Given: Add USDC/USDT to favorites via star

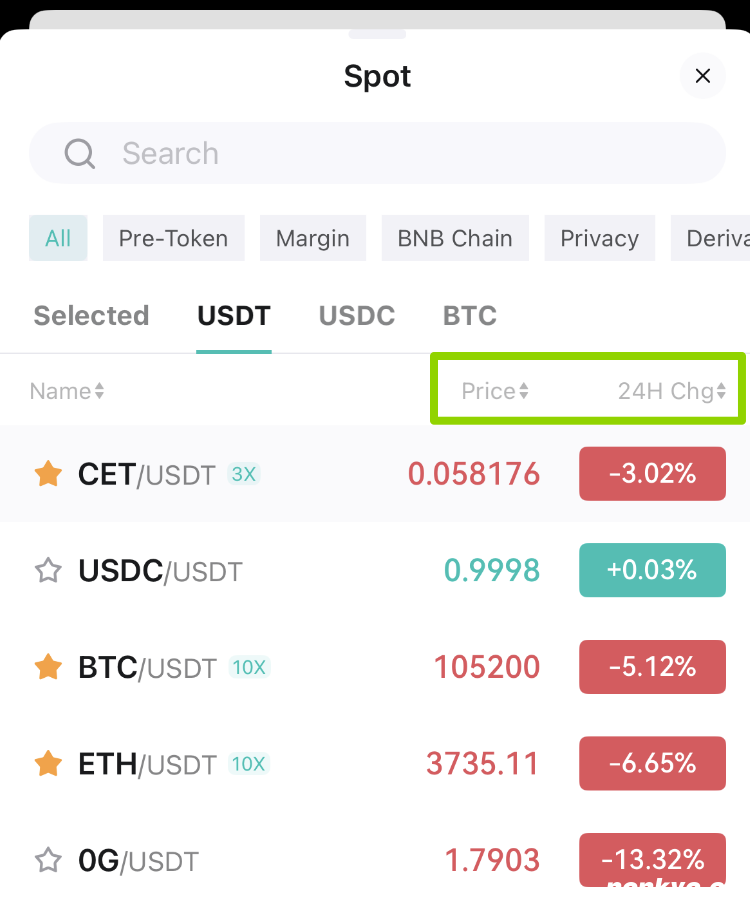Looking at the screenshot, I should 48,570.
